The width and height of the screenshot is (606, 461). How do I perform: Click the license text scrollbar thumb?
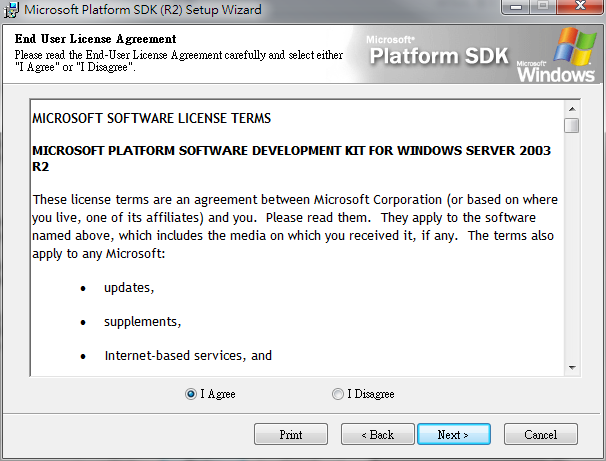(x=572, y=126)
